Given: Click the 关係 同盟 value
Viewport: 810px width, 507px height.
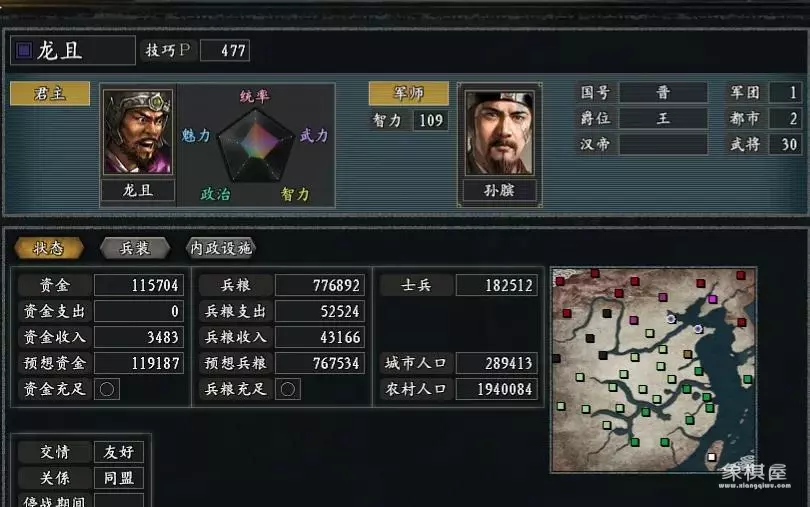Looking at the screenshot, I should (119, 478).
